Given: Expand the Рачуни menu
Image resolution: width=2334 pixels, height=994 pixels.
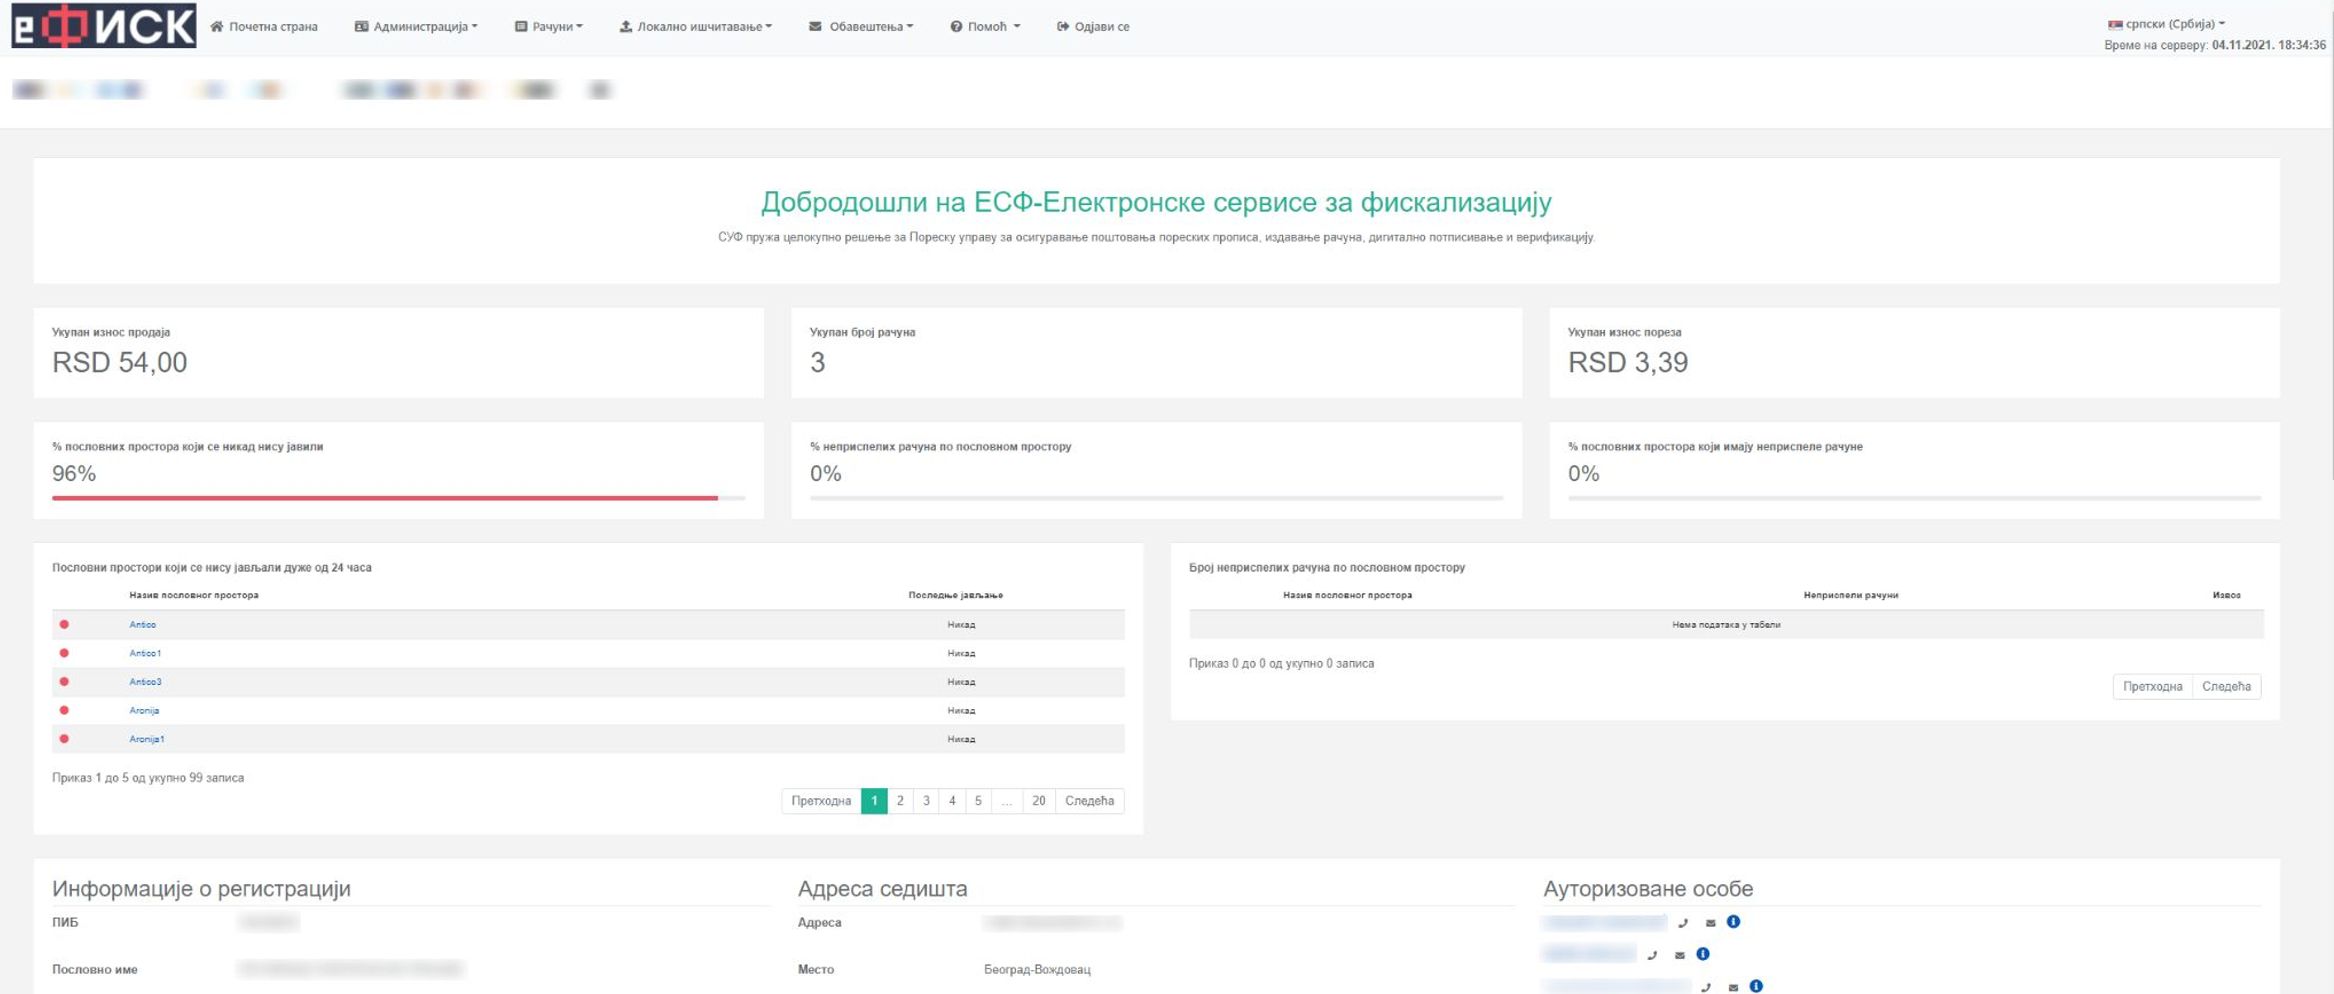Looking at the screenshot, I should click(x=549, y=27).
